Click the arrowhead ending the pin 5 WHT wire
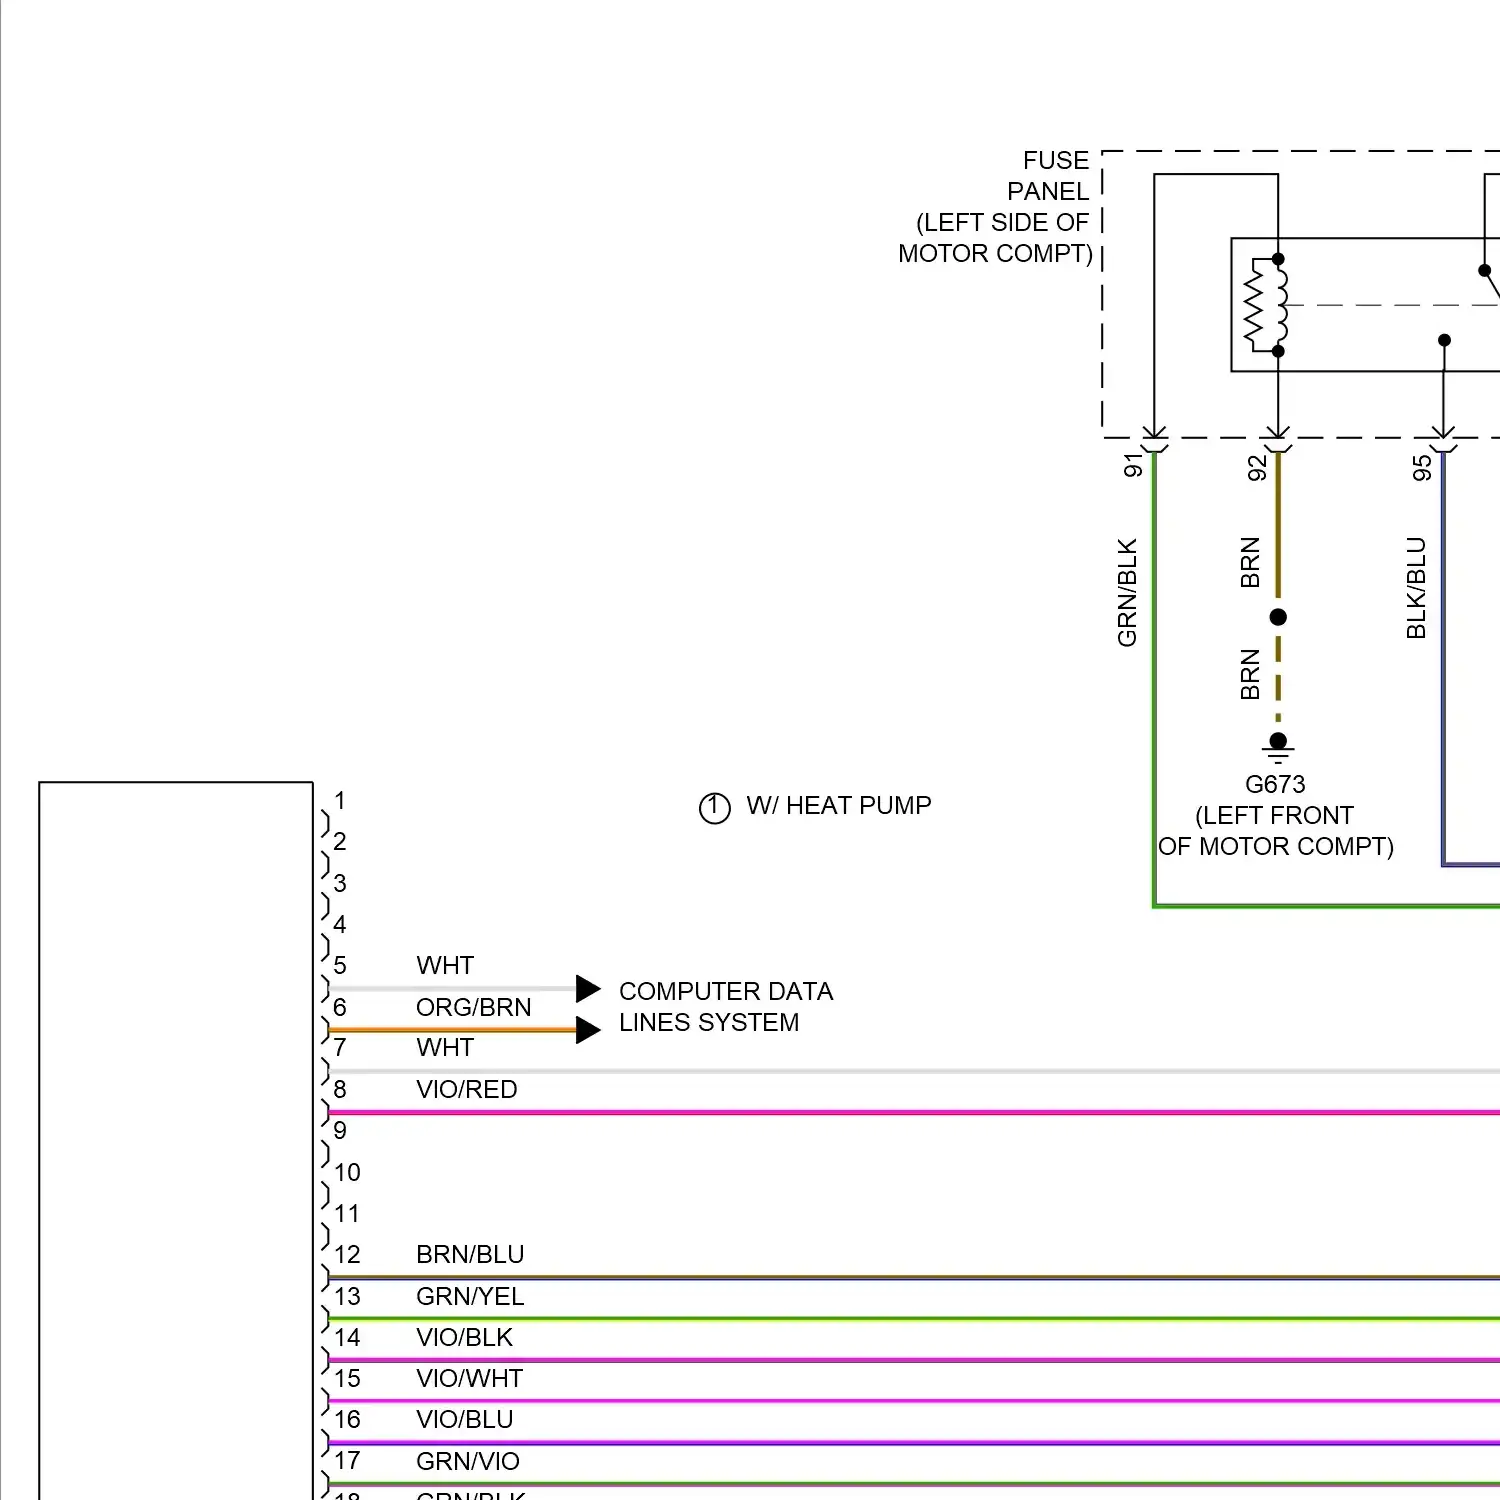The height and width of the screenshot is (1500, 1500). point(589,989)
